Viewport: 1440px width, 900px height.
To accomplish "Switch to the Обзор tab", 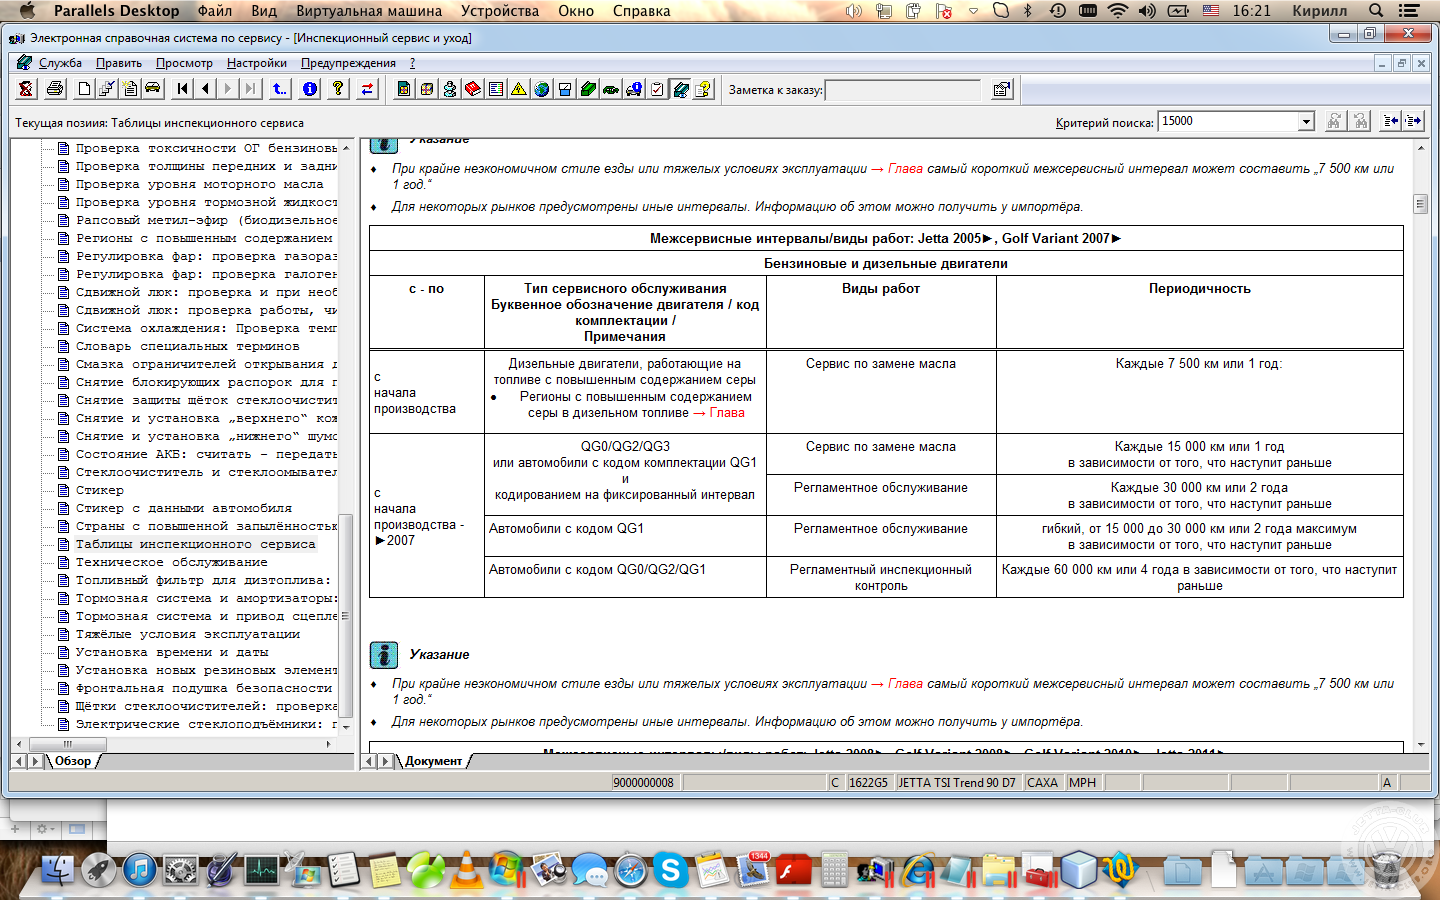I will coord(73,761).
